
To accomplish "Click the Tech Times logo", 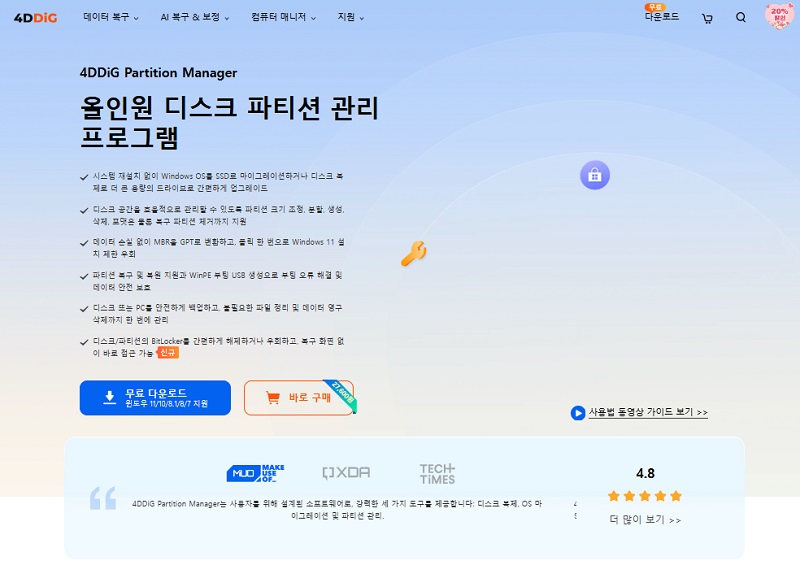I will point(437,474).
